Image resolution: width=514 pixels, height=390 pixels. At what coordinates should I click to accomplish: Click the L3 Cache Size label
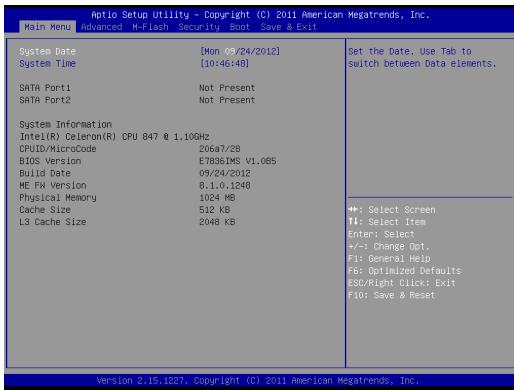(x=53, y=222)
